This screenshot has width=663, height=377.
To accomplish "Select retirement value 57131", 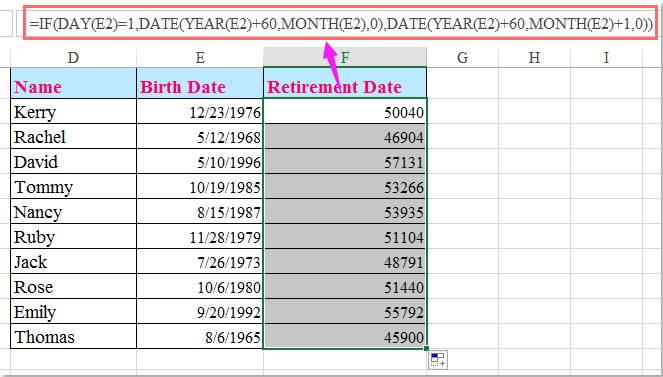I will [345, 161].
